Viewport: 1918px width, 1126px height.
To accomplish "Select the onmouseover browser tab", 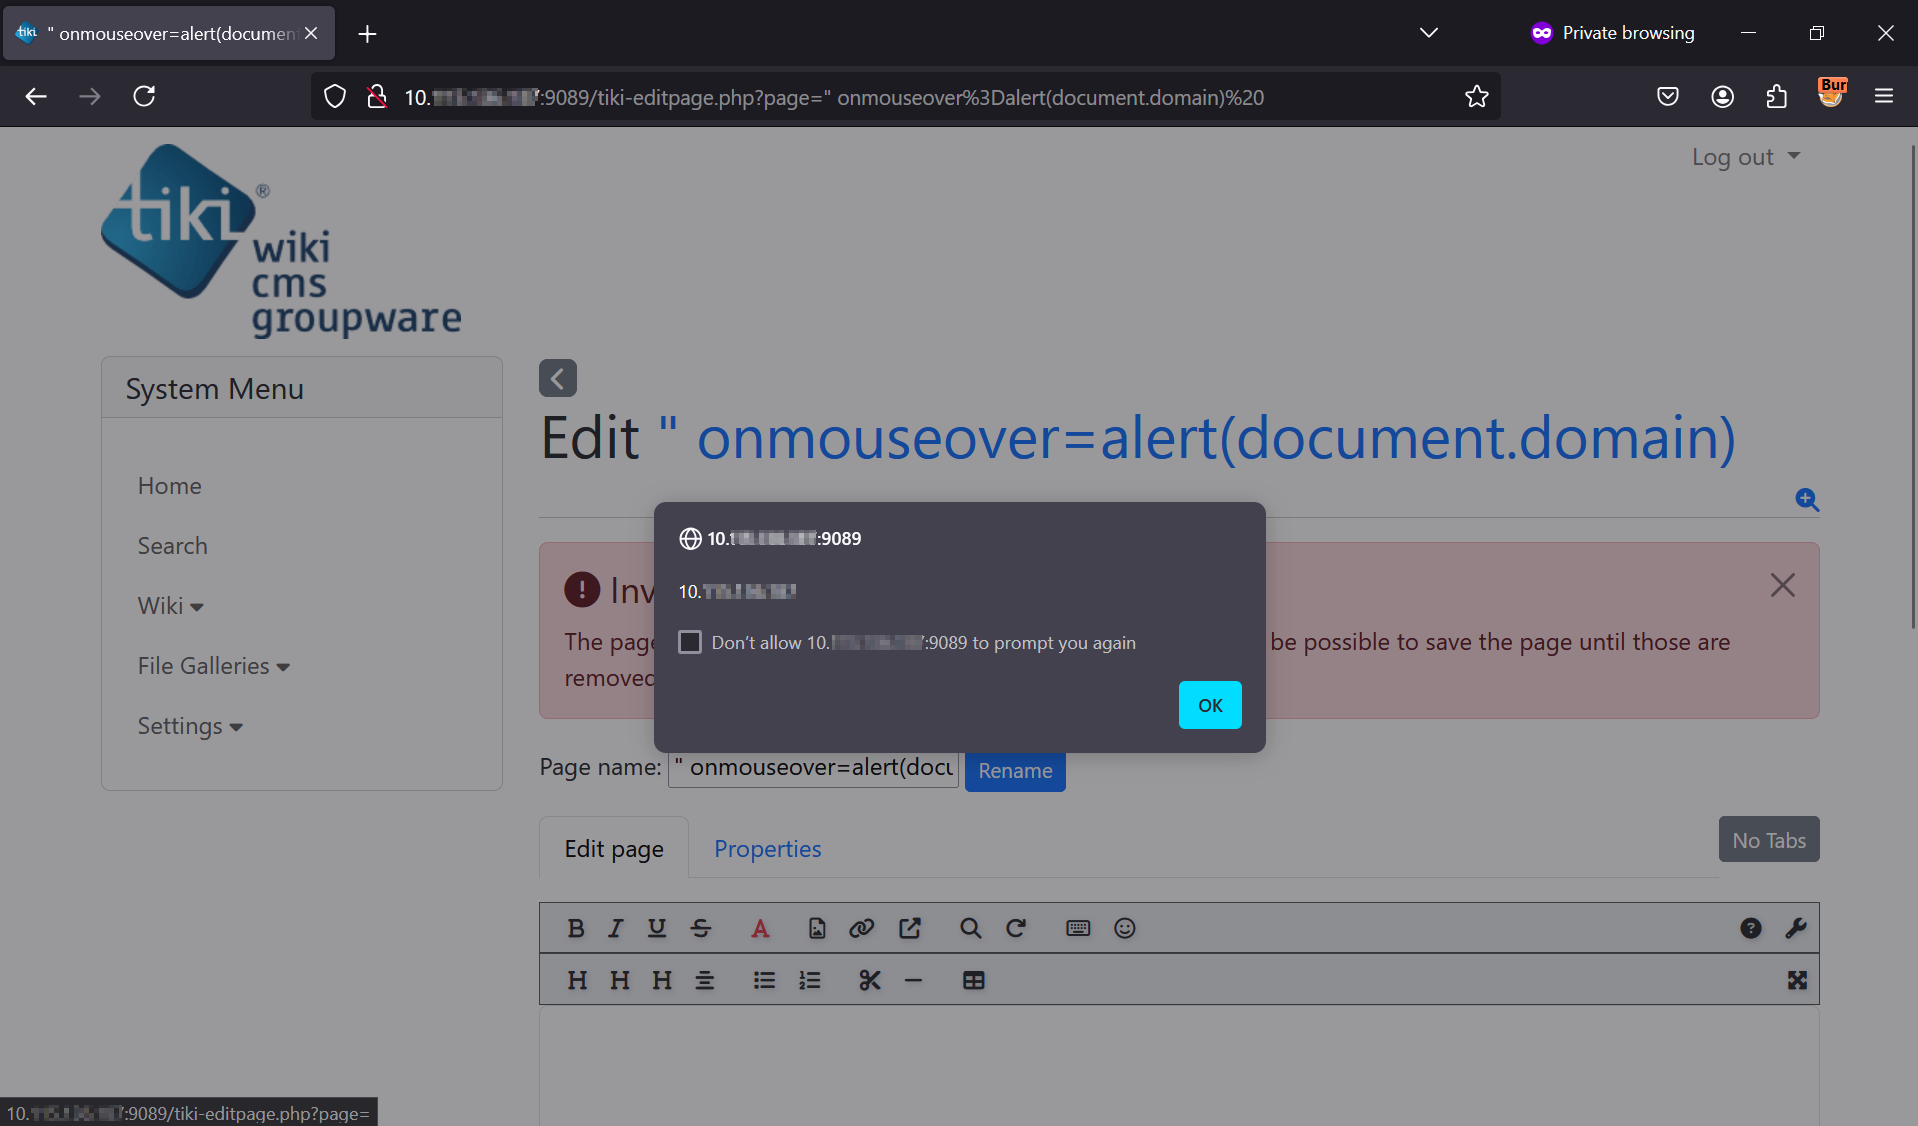I will click(x=168, y=33).
